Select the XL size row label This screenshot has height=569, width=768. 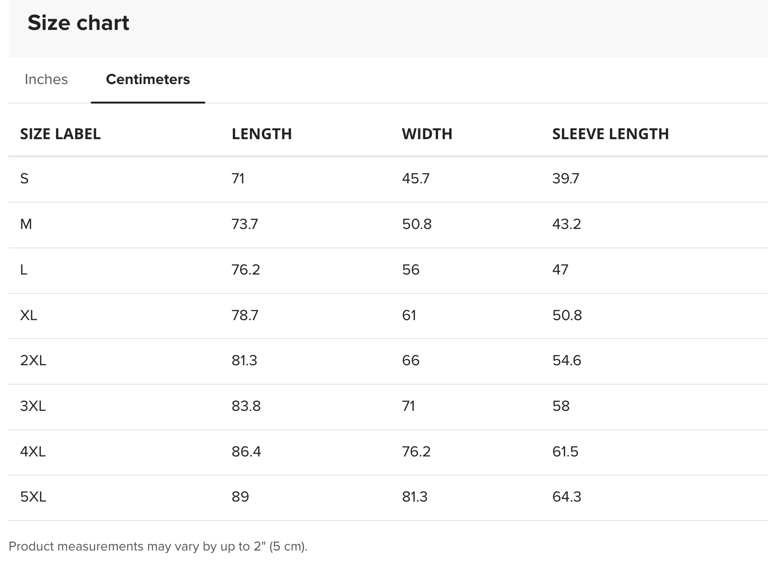28,315
